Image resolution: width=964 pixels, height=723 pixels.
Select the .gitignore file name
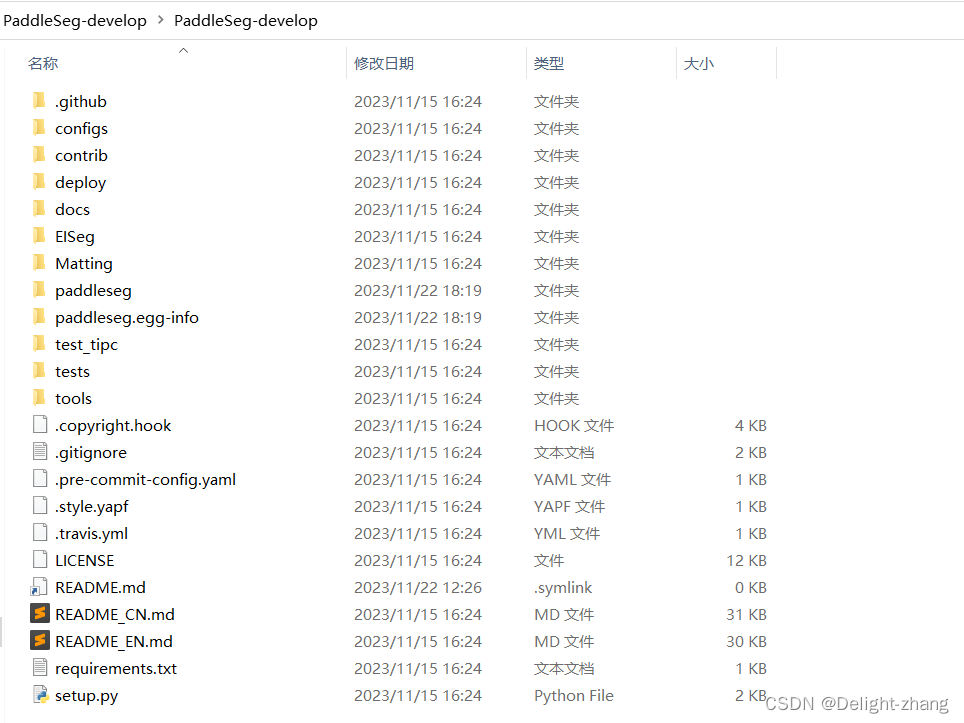tap(91, 452)
